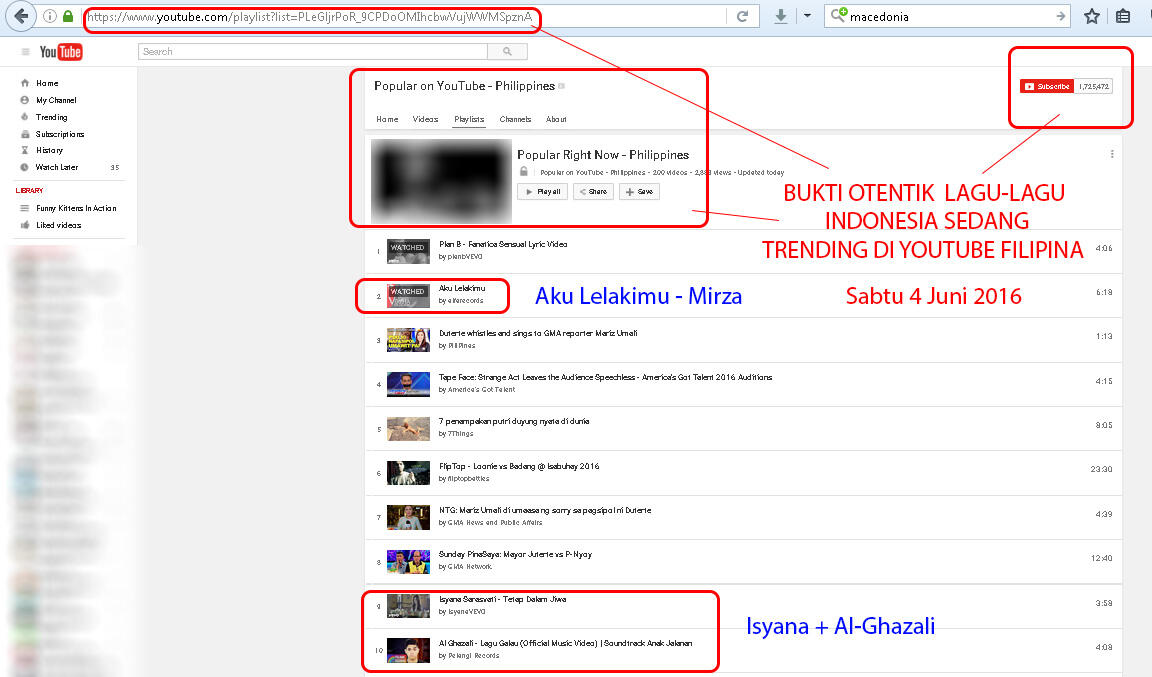Screen dimensions: 1152x677
Task: Switch to About tab
Action: pos(556,119)
